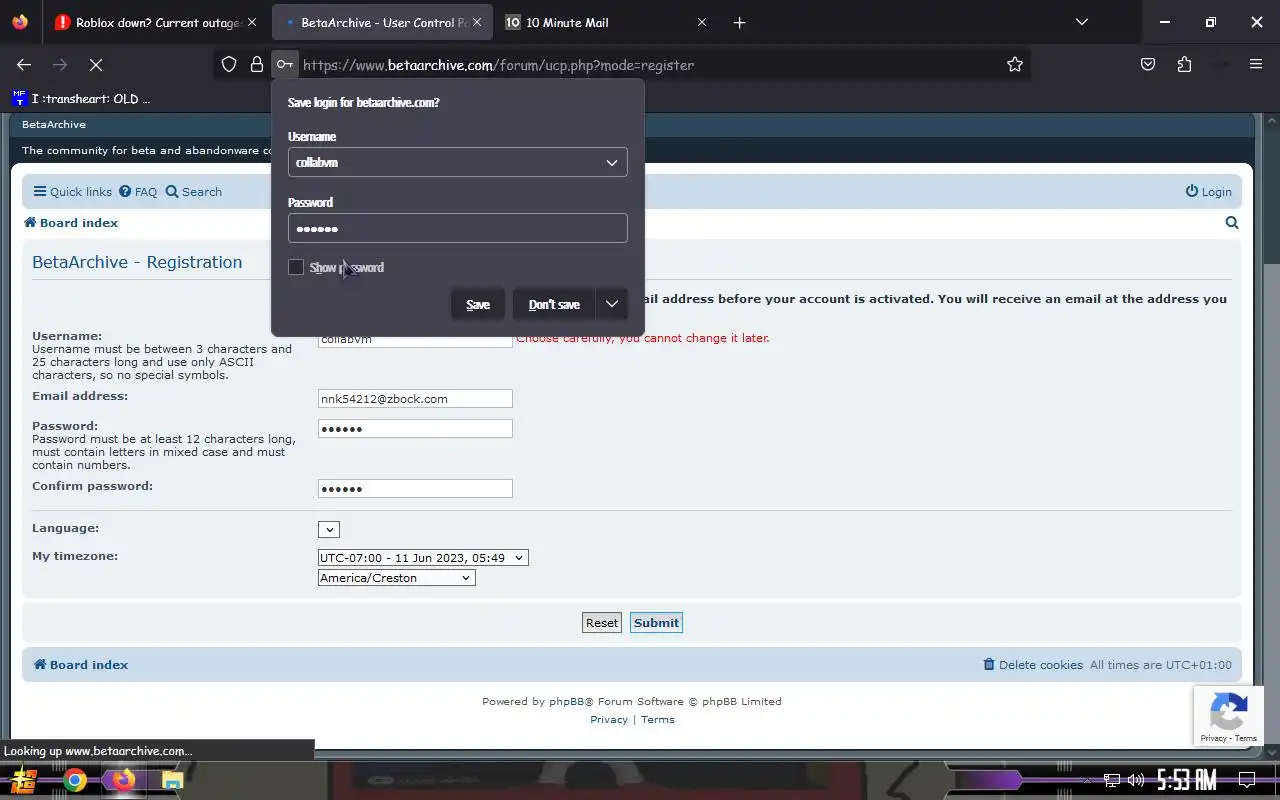The width and height of the screenshot is (1280, 800).
Task: Open the transheart OLD bookmark
Action: [x=81, y=99]
